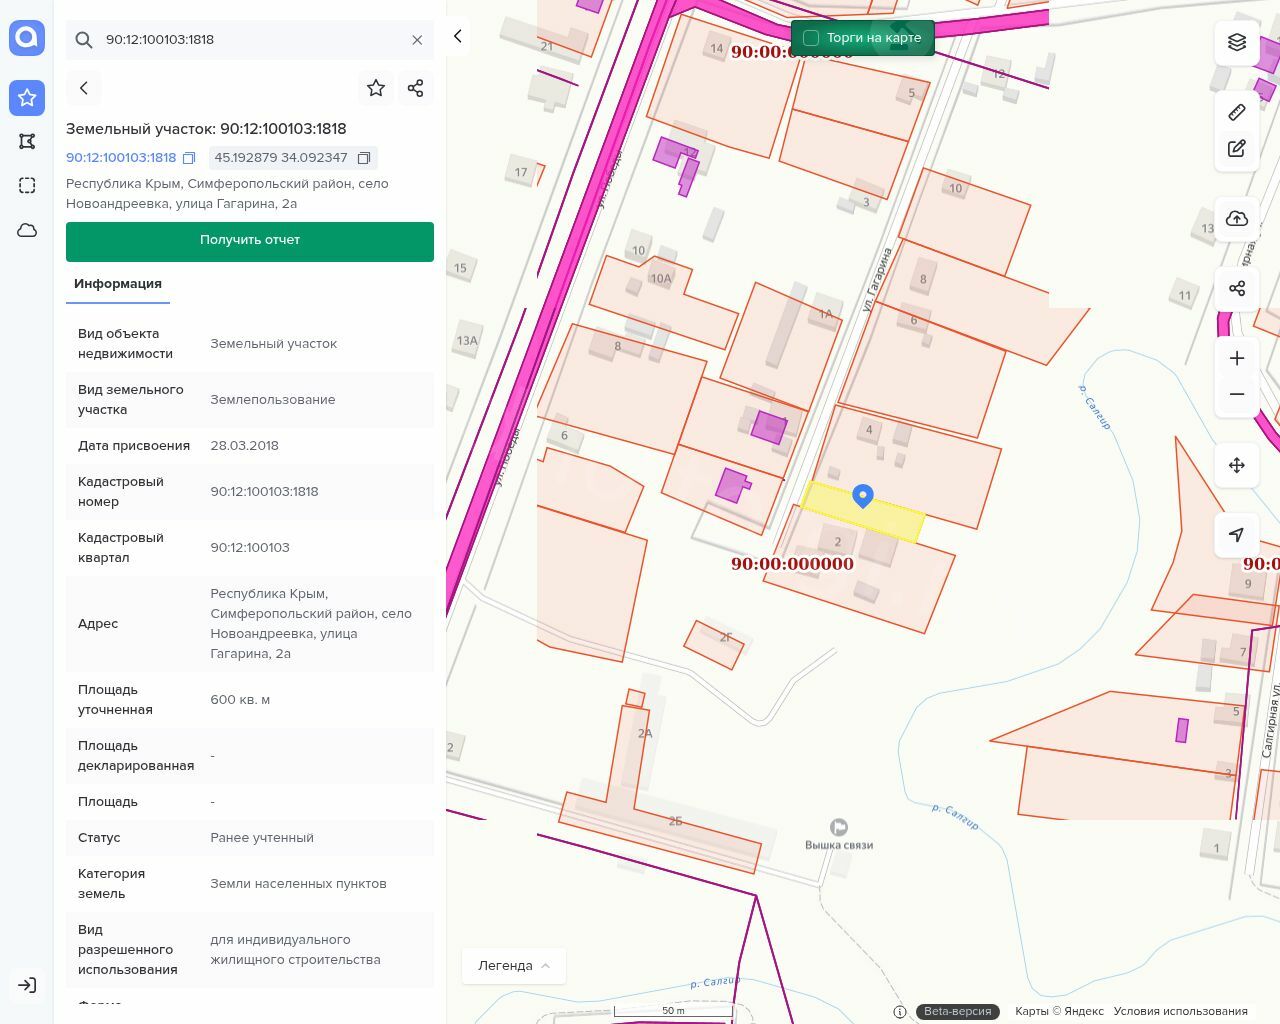This screenshot has height=1024, width=1280.
Task: Zoom out on the map
Action: tap(1236, 394)
